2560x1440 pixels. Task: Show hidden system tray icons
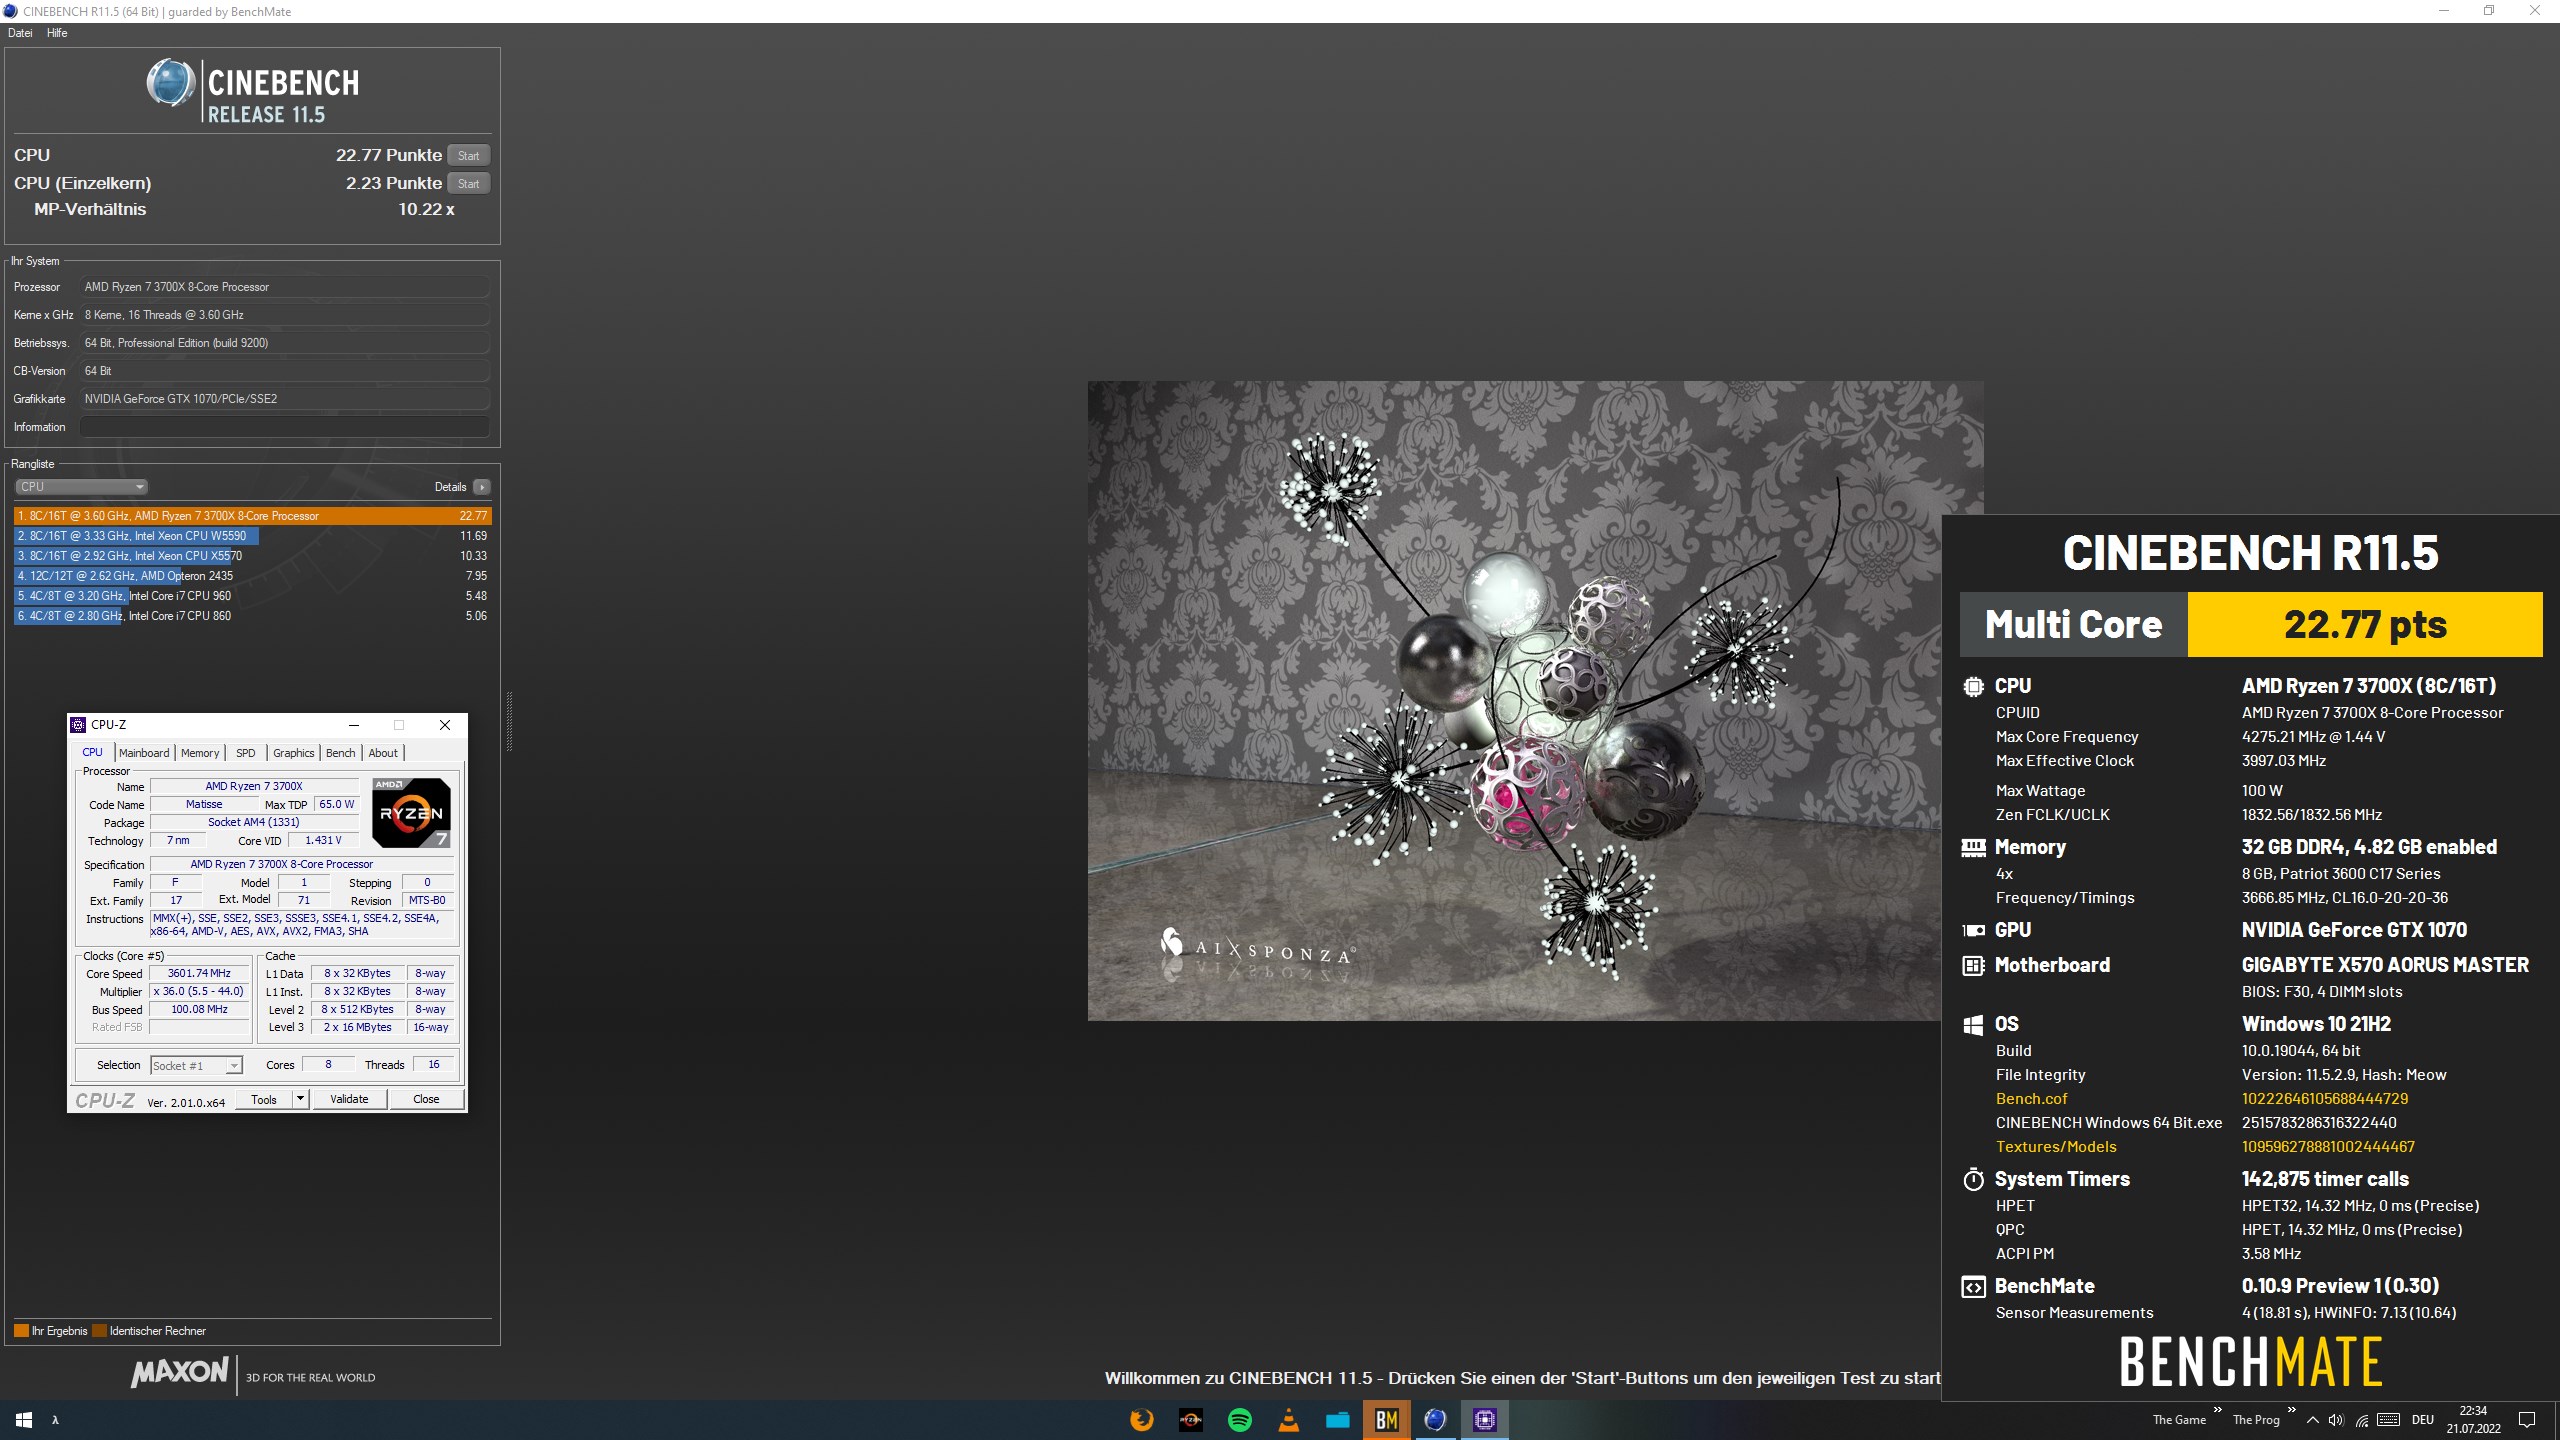tap(2312, 1420)
